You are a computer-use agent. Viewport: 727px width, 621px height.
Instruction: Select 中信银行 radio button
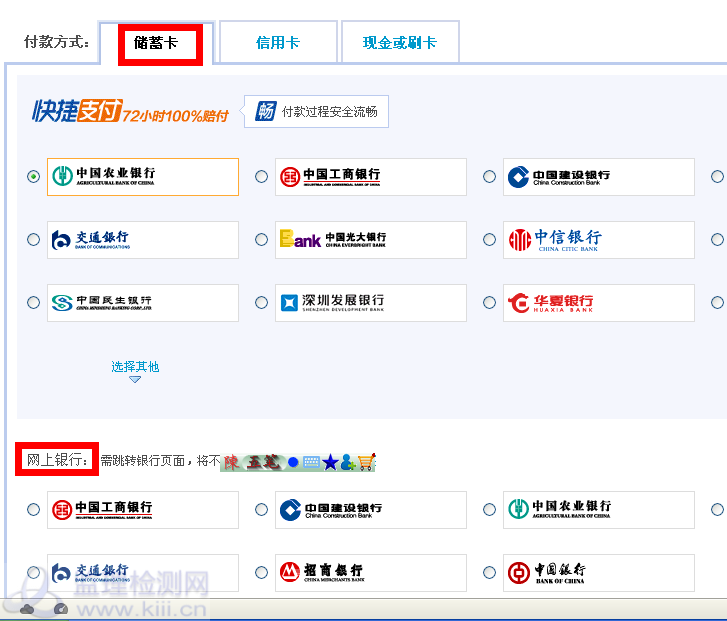490,240
